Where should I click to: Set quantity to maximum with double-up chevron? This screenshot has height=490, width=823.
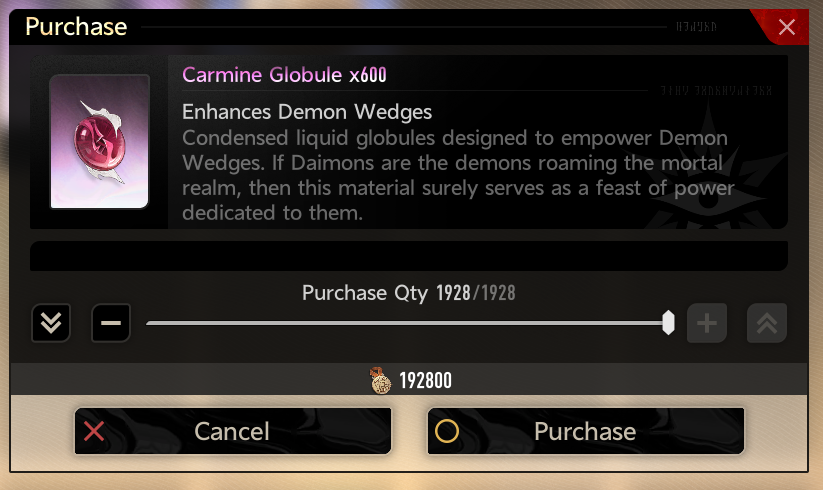point(766,323)
